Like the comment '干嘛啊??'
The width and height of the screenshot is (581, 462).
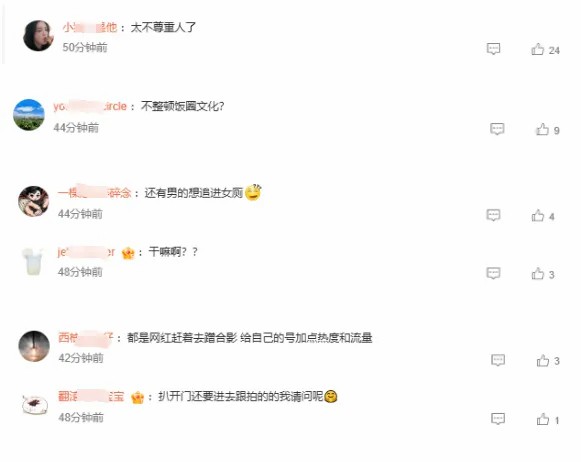point(538,274)
